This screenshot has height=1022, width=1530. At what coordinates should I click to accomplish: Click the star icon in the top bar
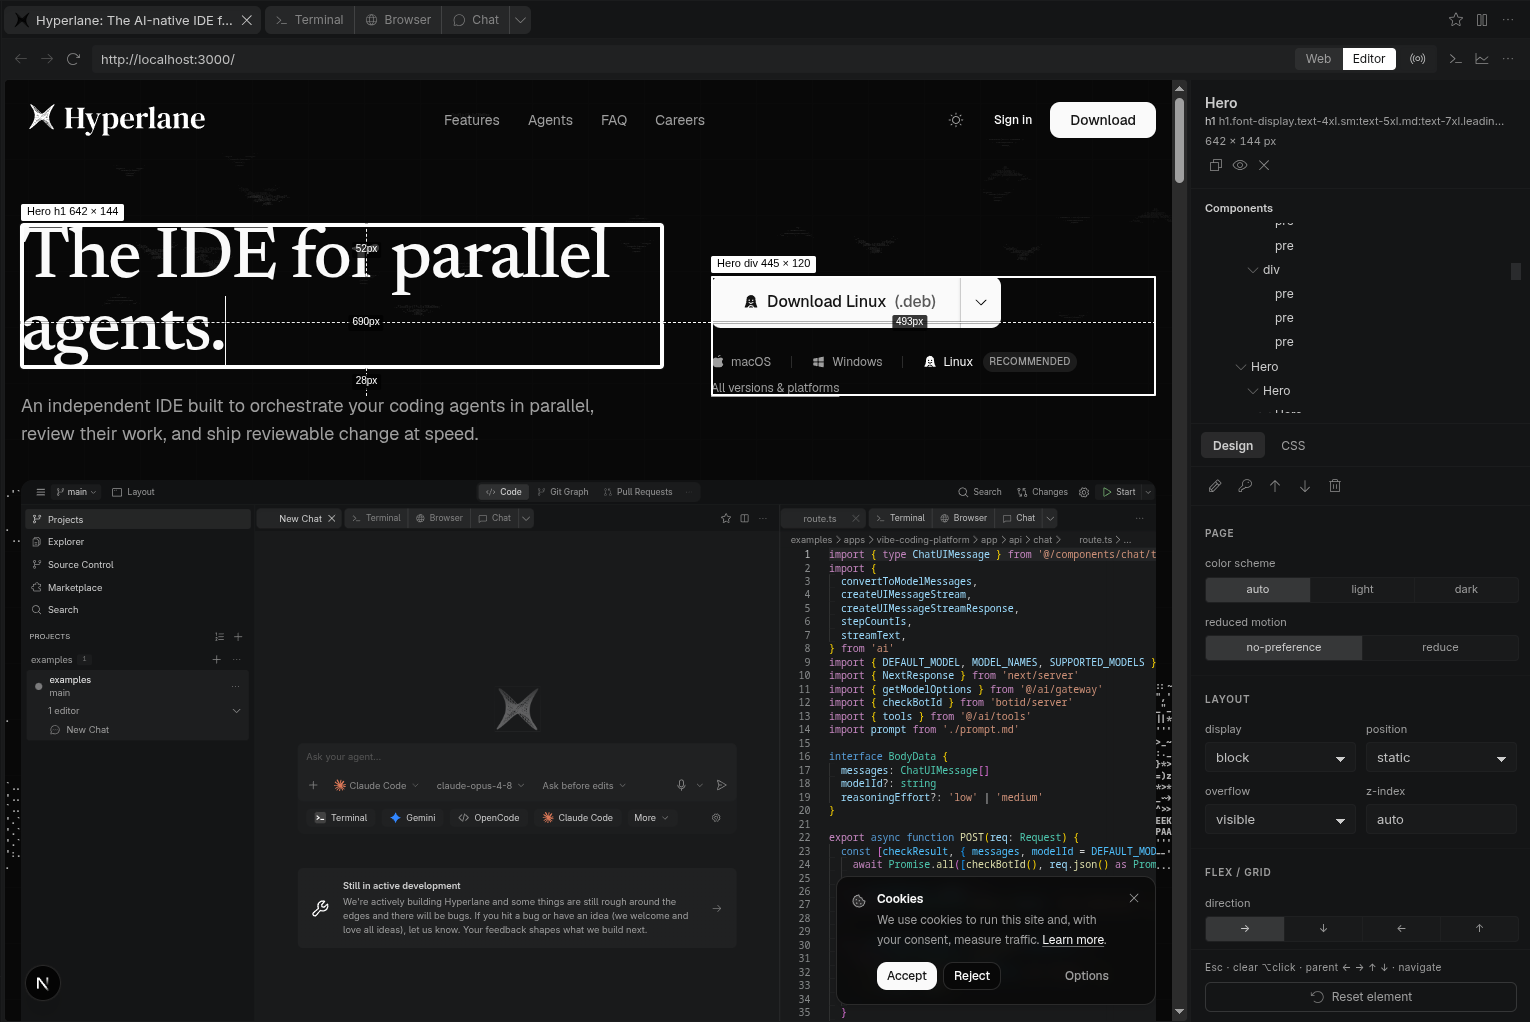coord(1456,19)
